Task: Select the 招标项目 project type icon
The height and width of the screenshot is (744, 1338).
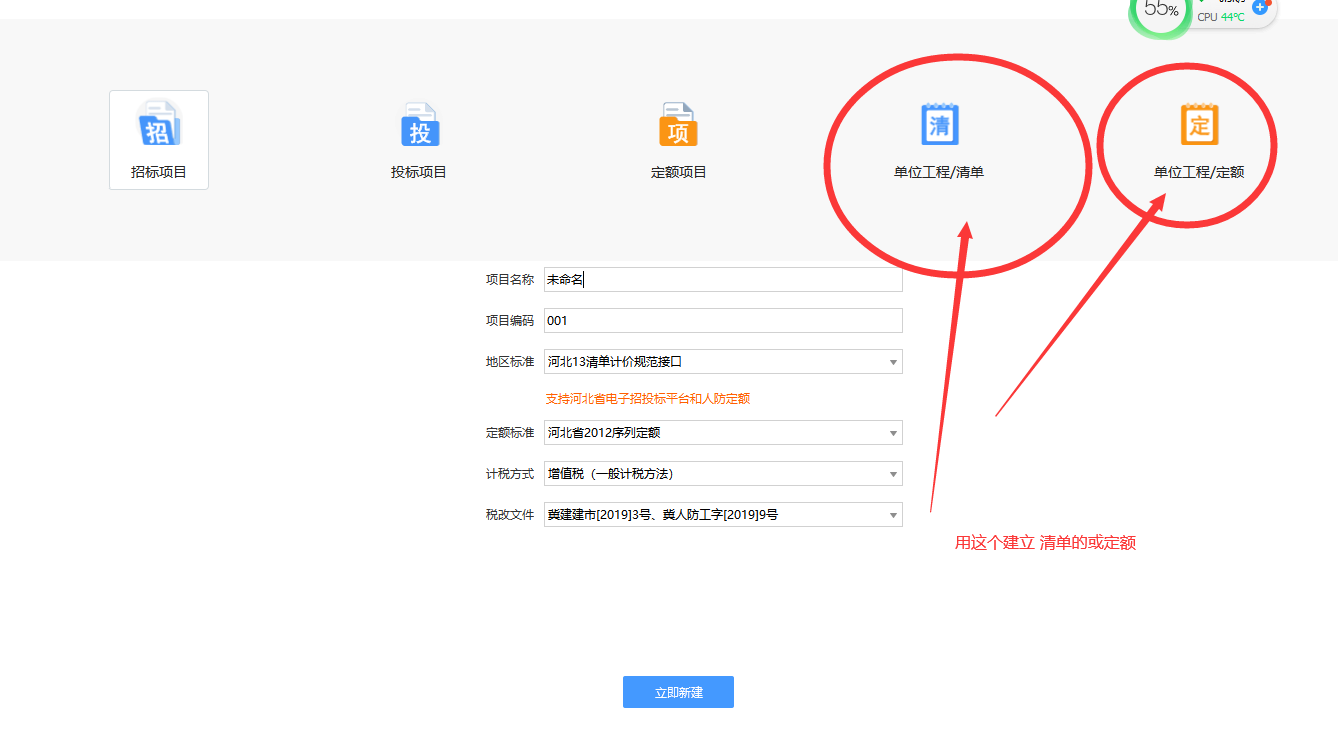Action: (x=159, y=124)
